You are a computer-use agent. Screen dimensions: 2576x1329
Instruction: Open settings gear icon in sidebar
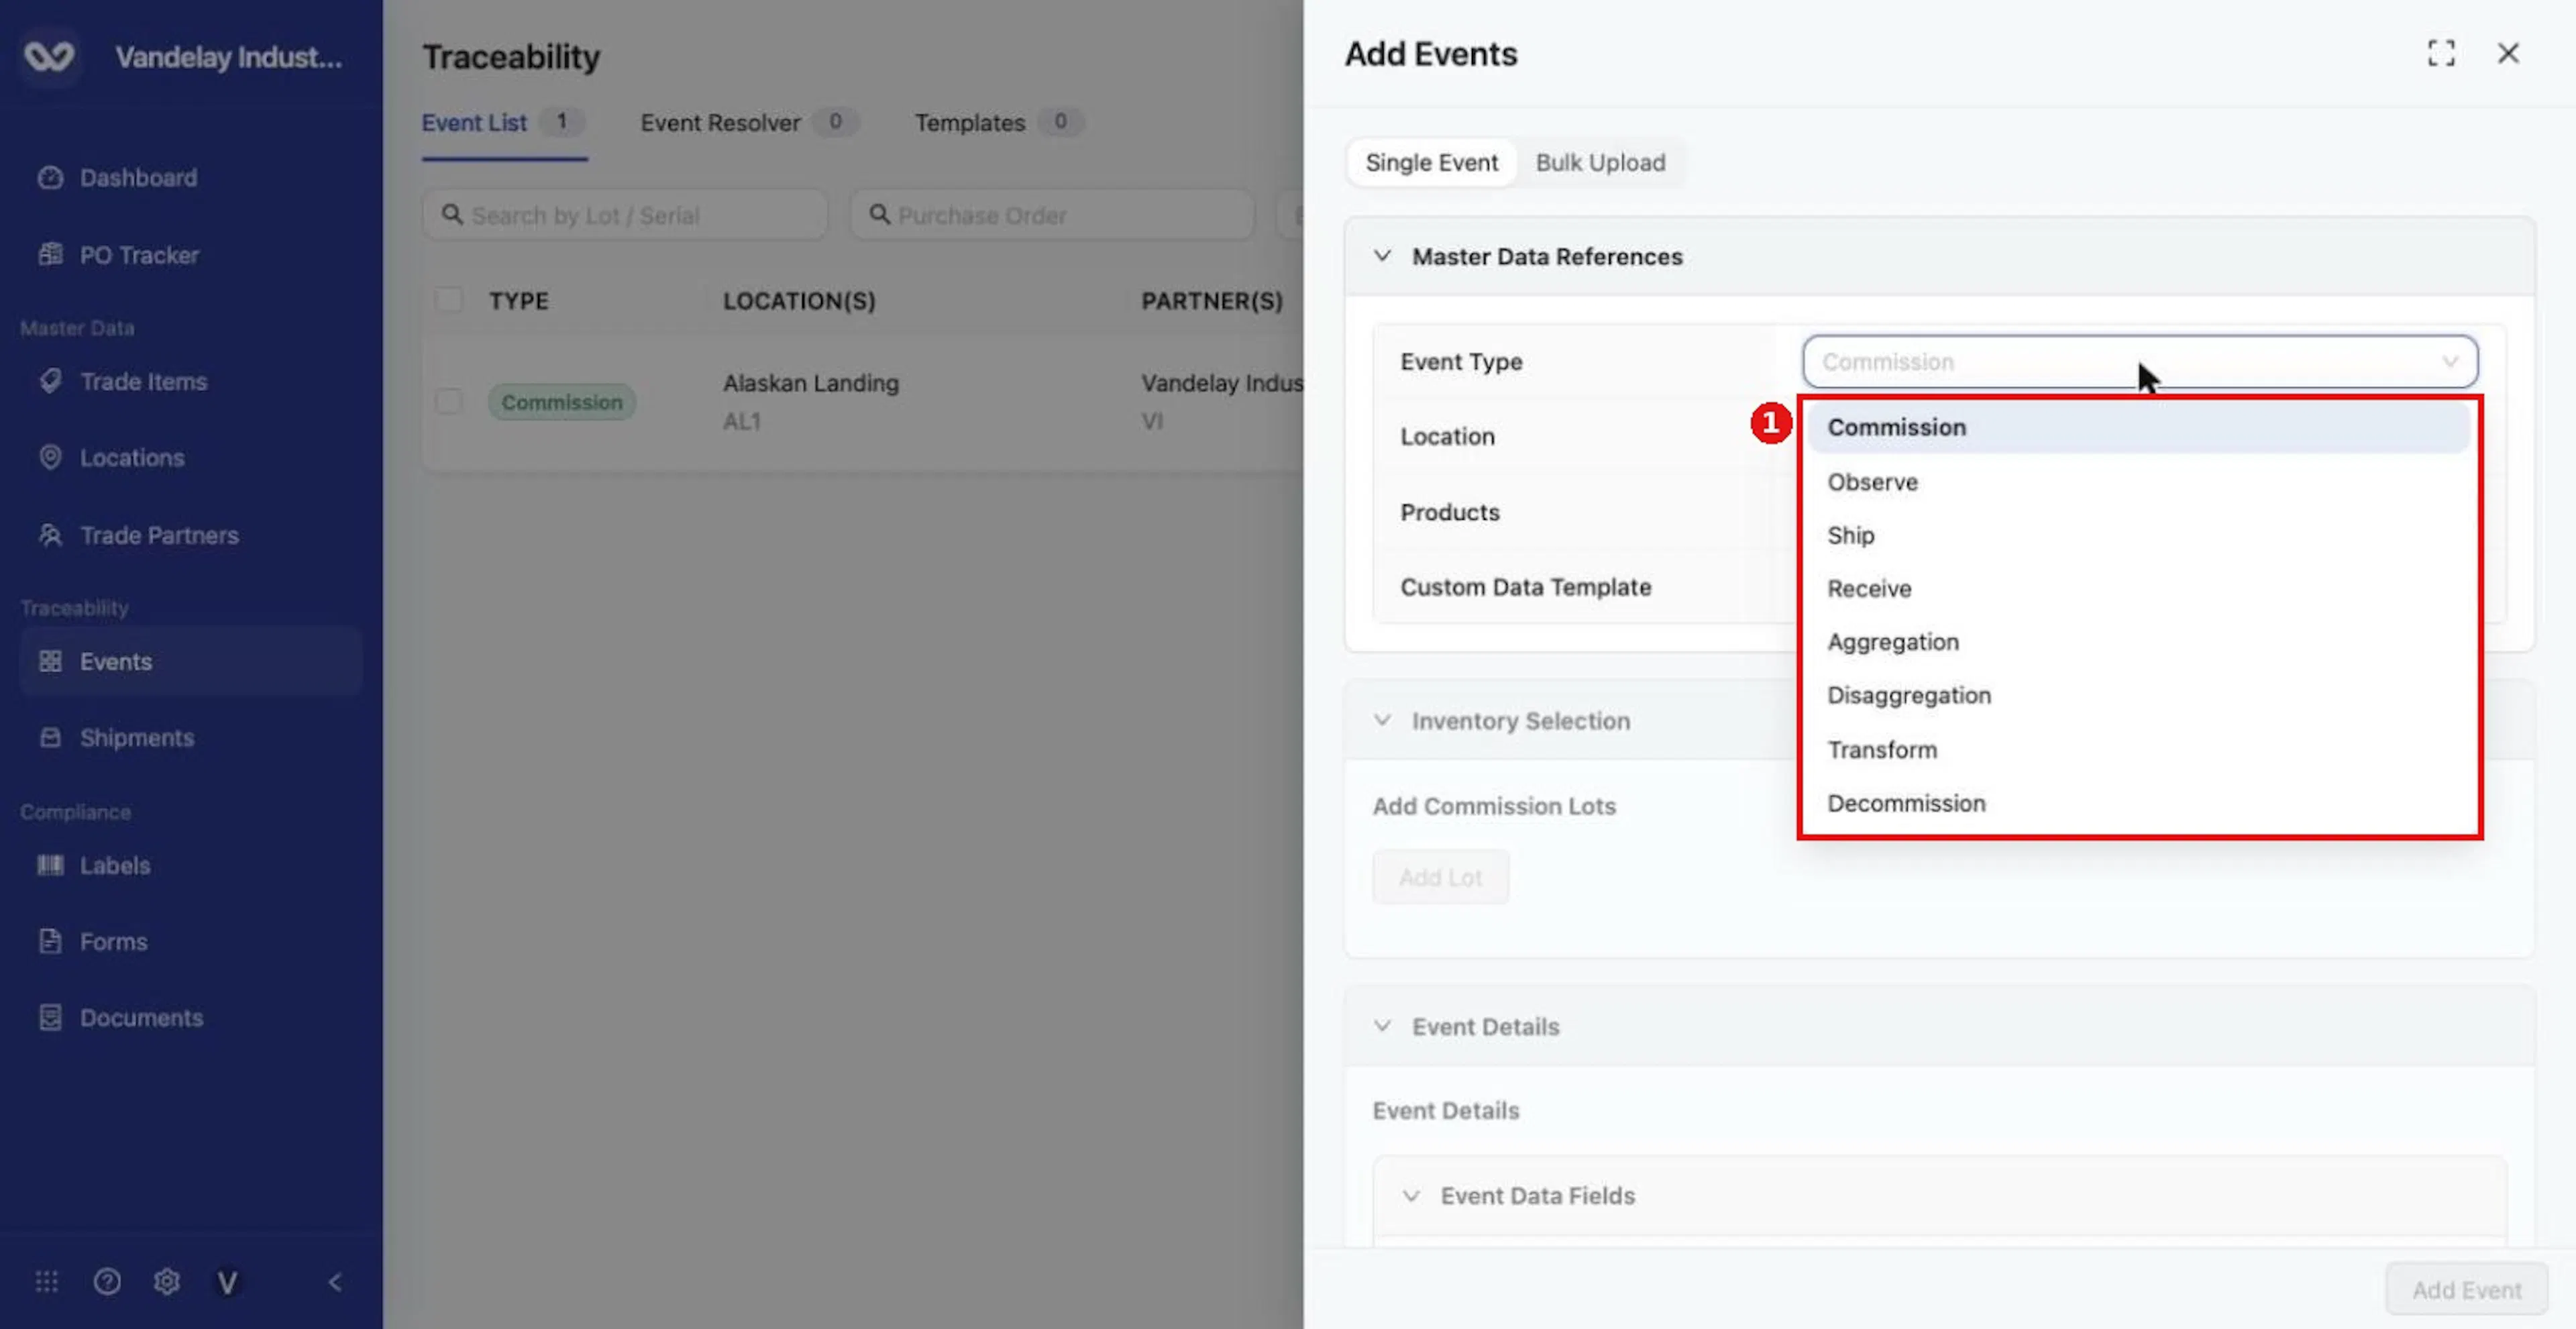coord(167,1281)
